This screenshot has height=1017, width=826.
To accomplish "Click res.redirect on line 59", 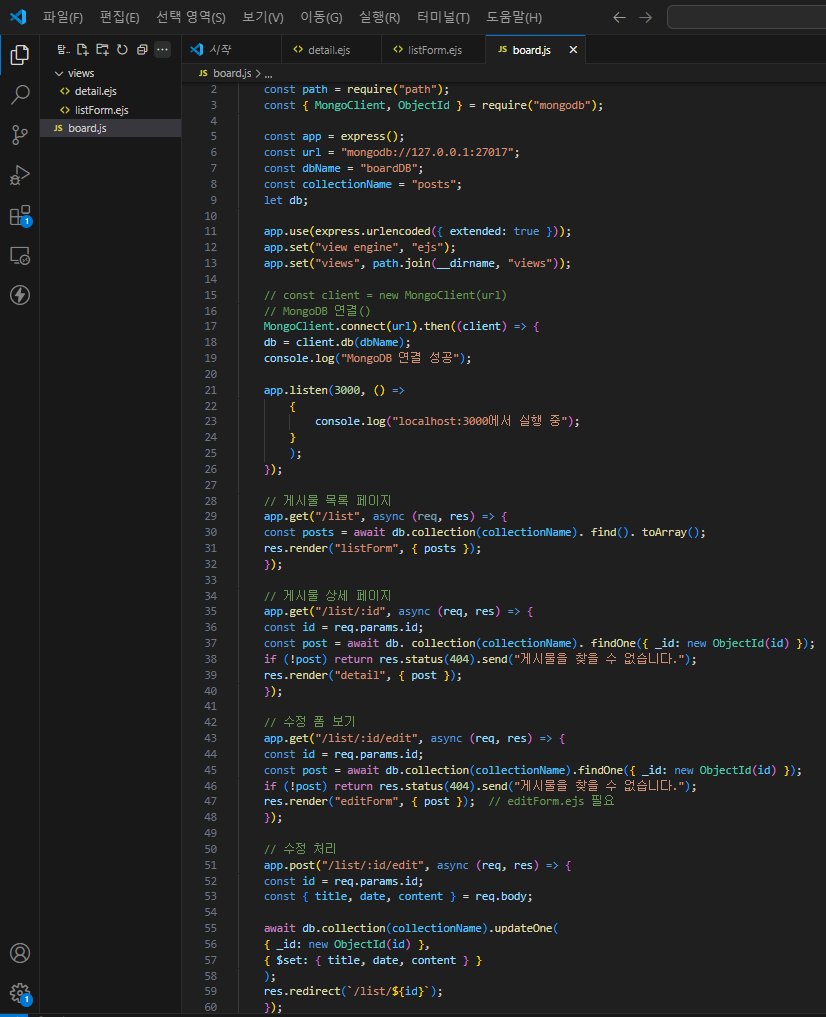I will [x=301, y=992].
